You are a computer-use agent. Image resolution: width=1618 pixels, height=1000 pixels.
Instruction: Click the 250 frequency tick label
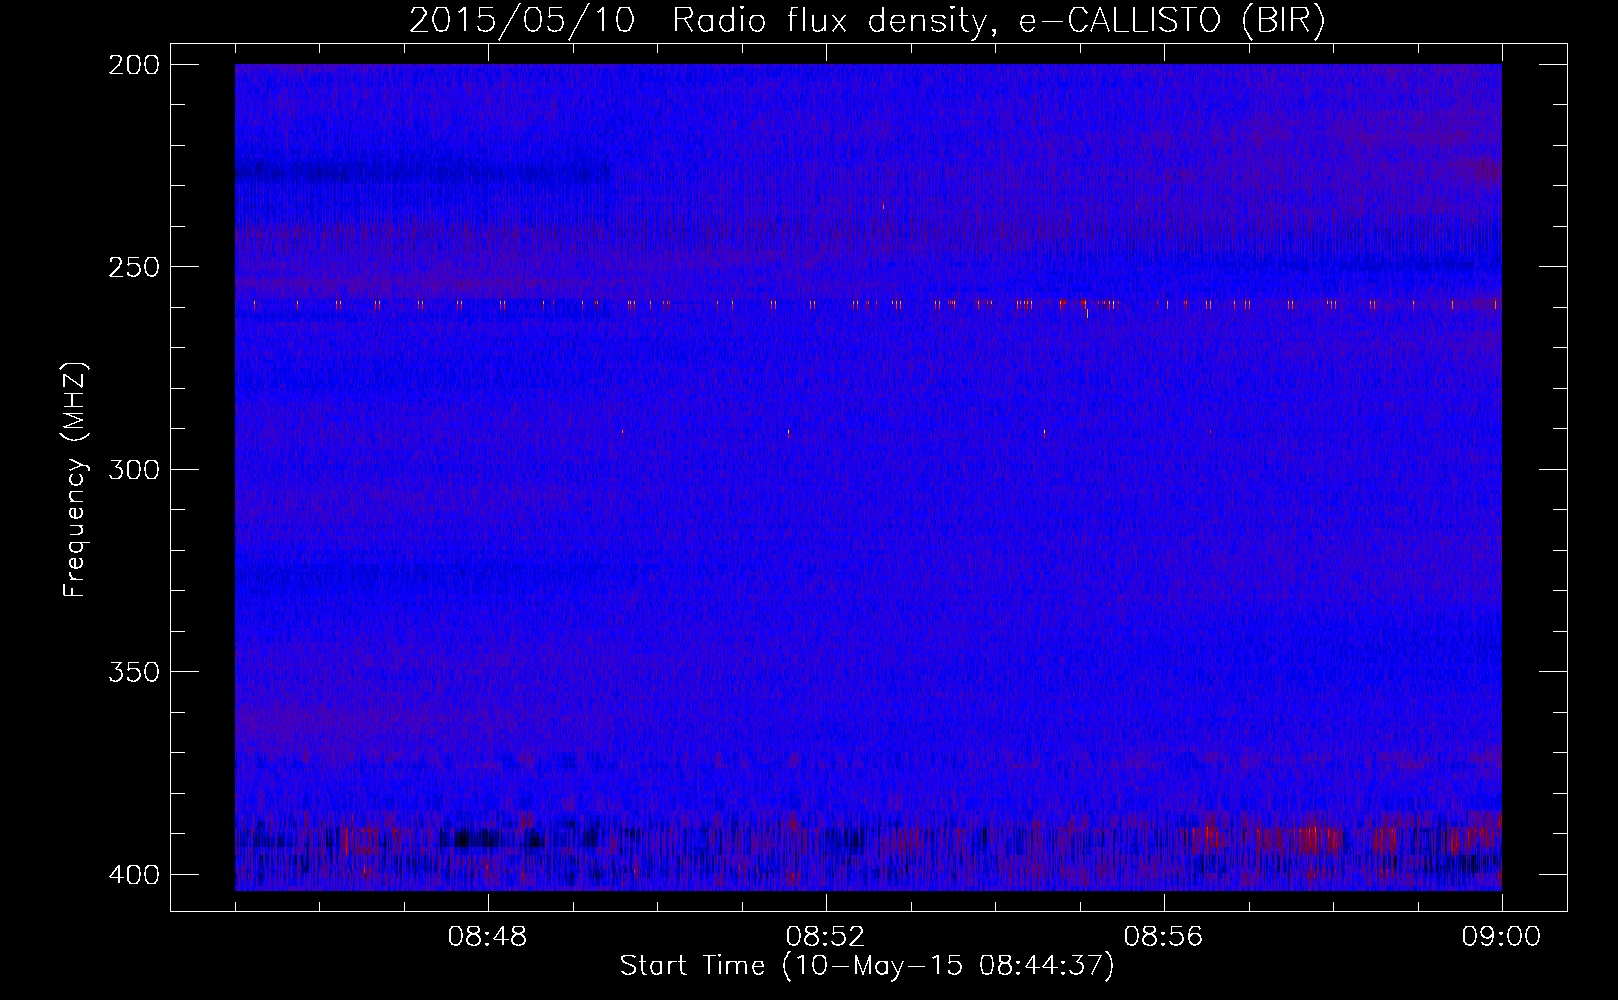point(133,267)
